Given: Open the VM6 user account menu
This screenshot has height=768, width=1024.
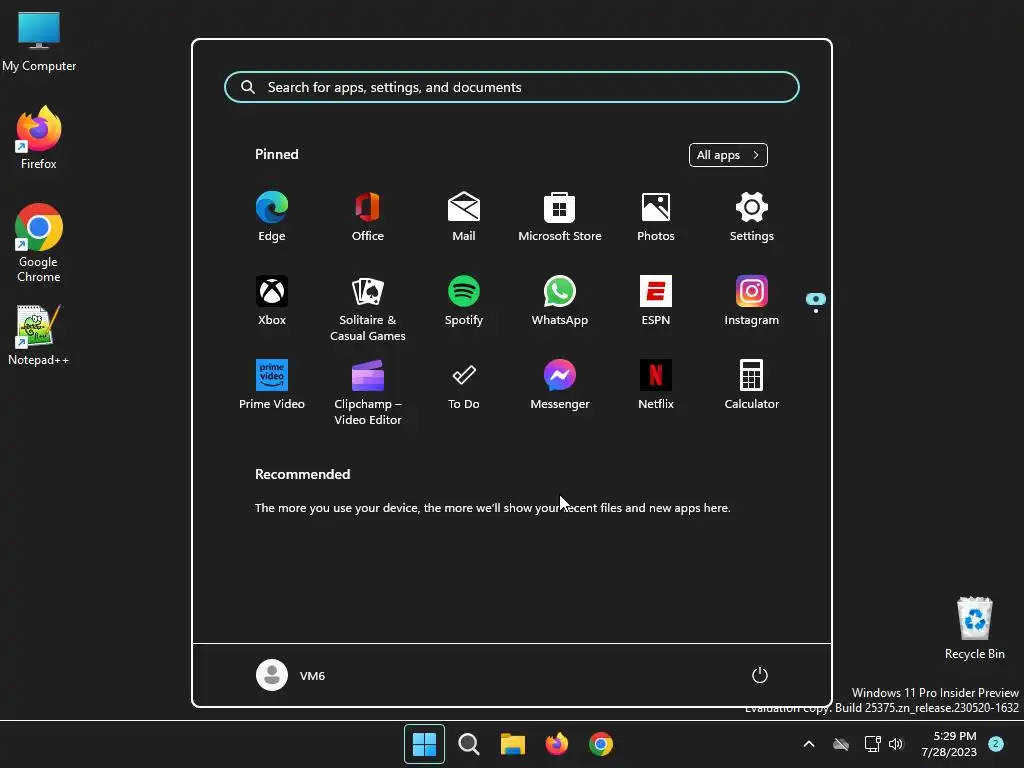Looking at the screenshot, I should pyautogui.click(x=291, y=675).
